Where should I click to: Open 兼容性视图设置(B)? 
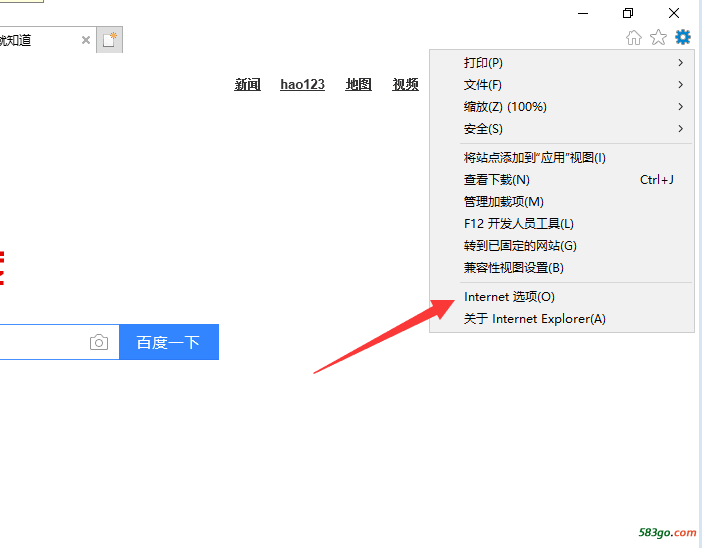(x=562, y=268)
